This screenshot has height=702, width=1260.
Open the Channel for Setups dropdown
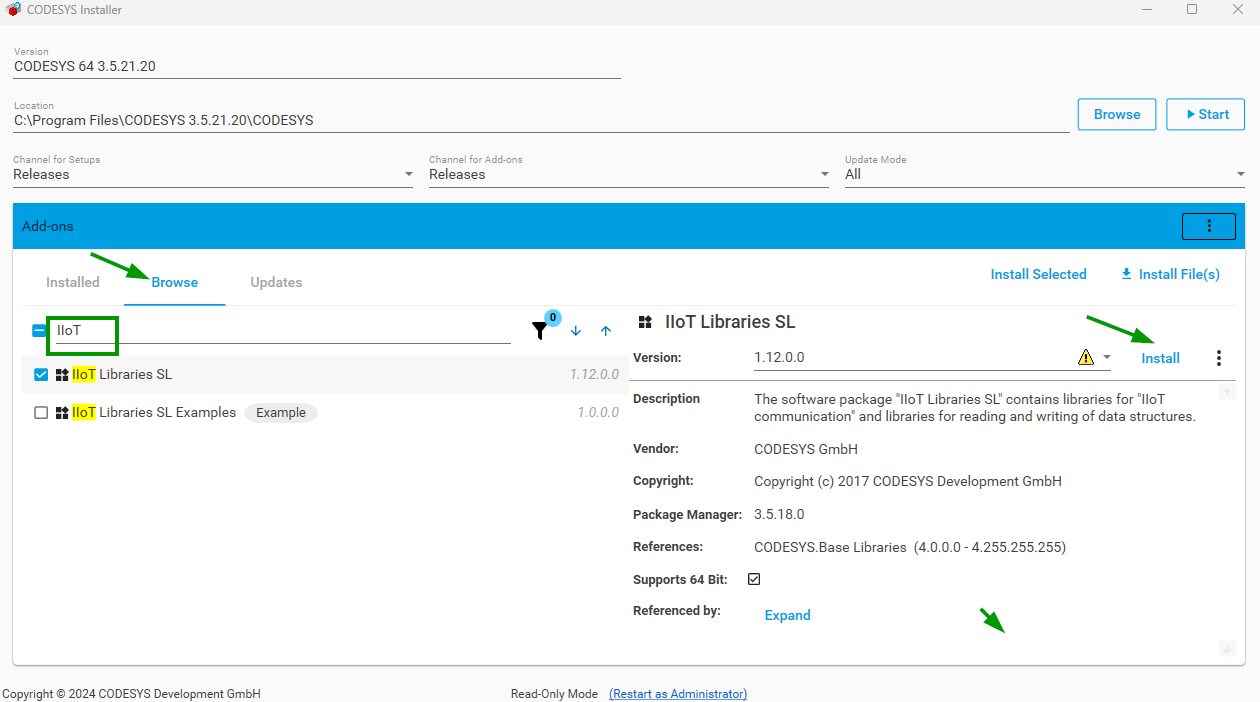408,174
